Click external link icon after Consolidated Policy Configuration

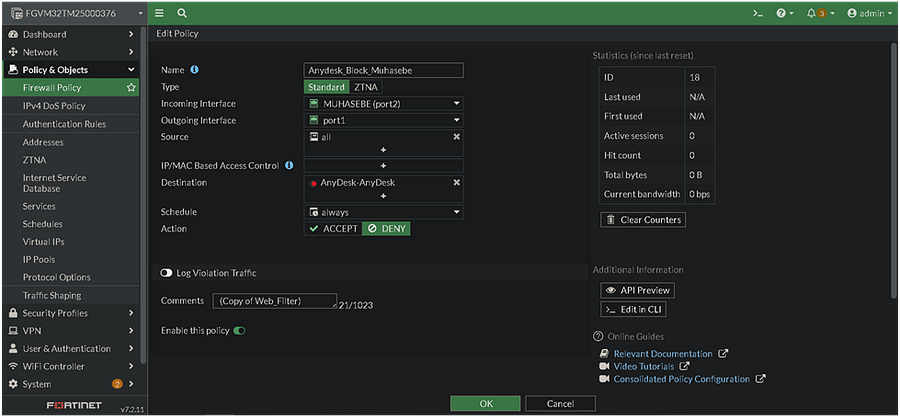[x=760, y=379]
